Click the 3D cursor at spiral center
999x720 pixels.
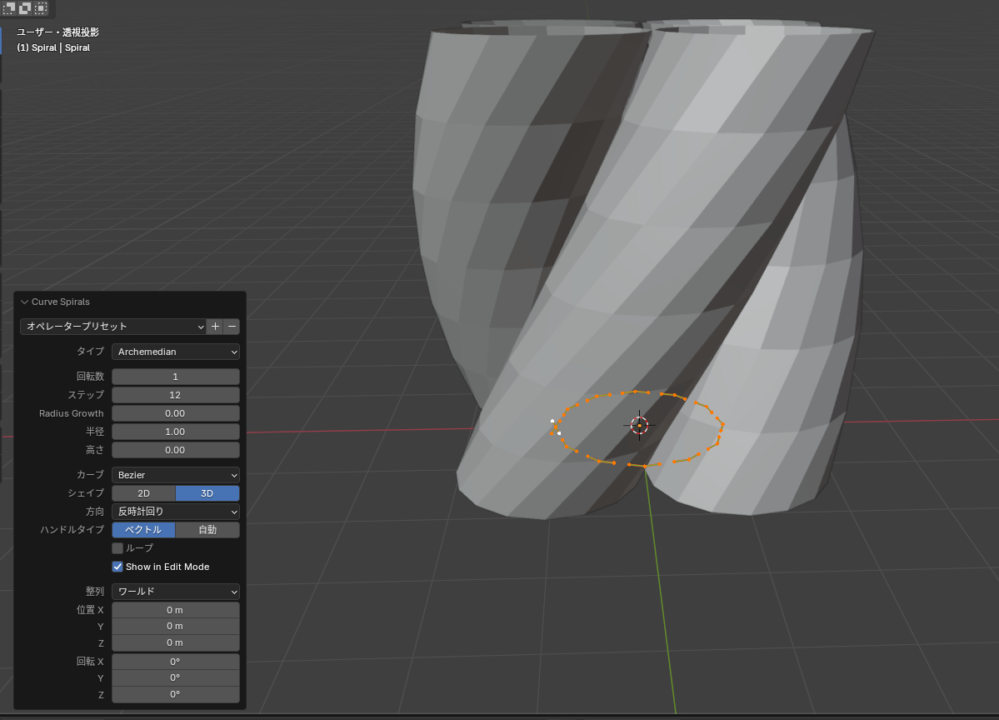[639, 425]
